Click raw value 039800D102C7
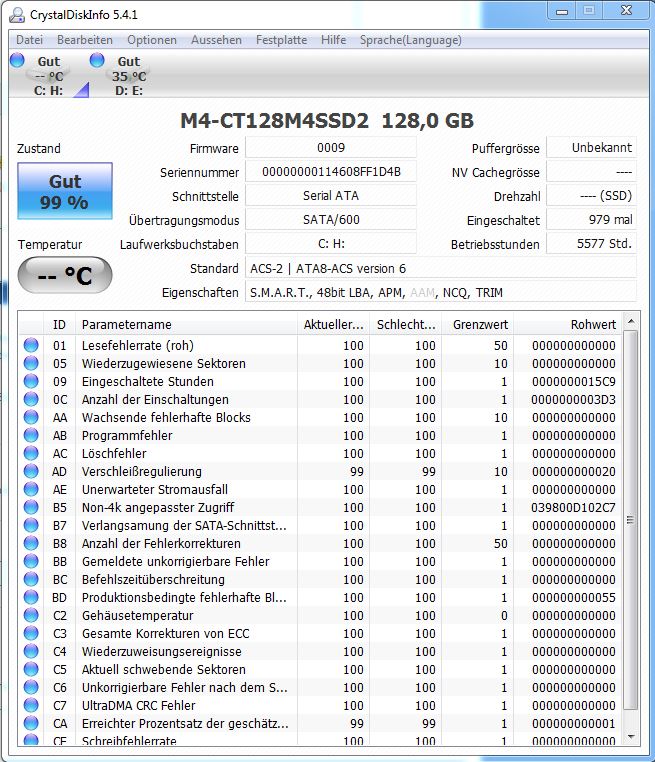Viewport: 655px width, 762px height. point(573,507)
